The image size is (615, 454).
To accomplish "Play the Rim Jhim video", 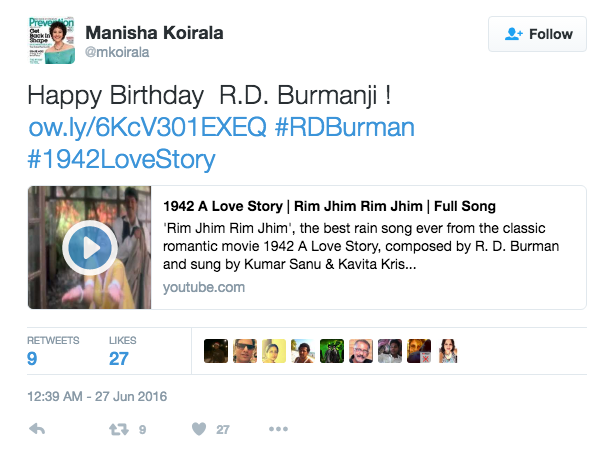I will click(x=90, y=248).
